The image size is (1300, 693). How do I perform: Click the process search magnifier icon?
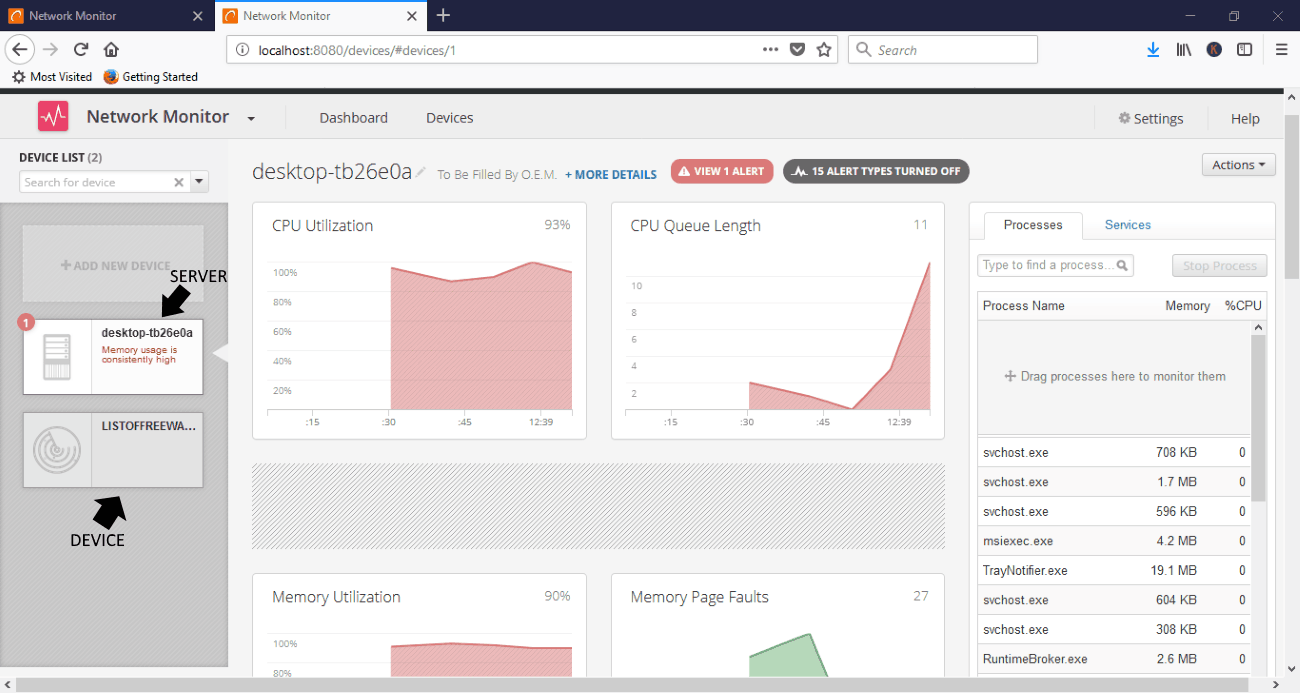pyautogui.click(x=1123, y=265)
